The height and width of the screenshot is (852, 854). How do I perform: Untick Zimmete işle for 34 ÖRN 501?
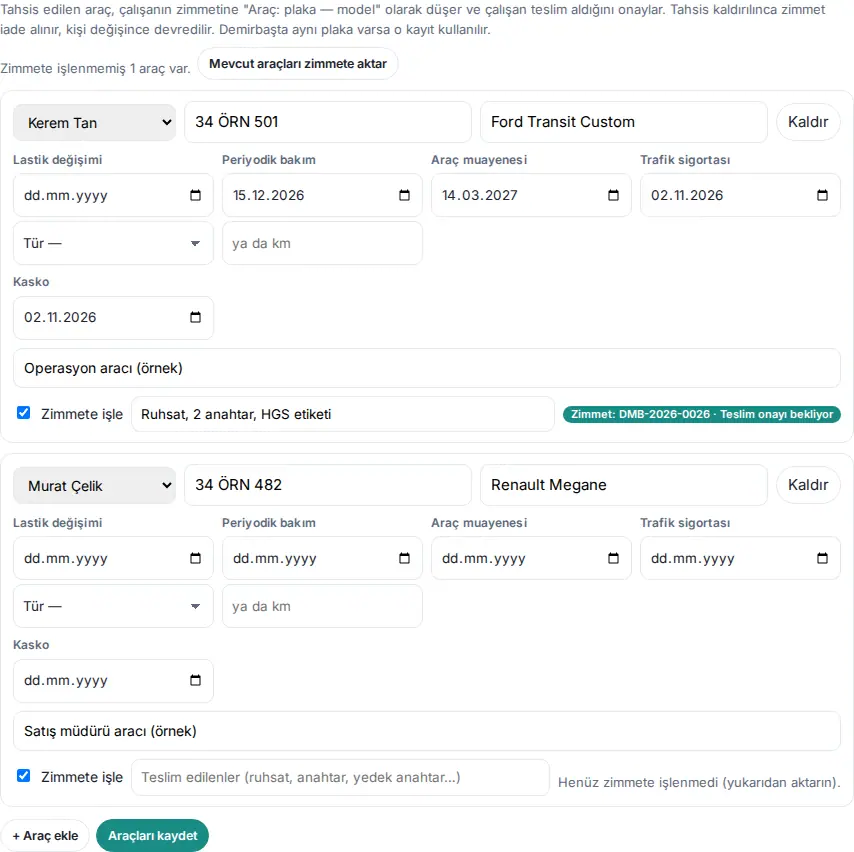tap(23, 413)
